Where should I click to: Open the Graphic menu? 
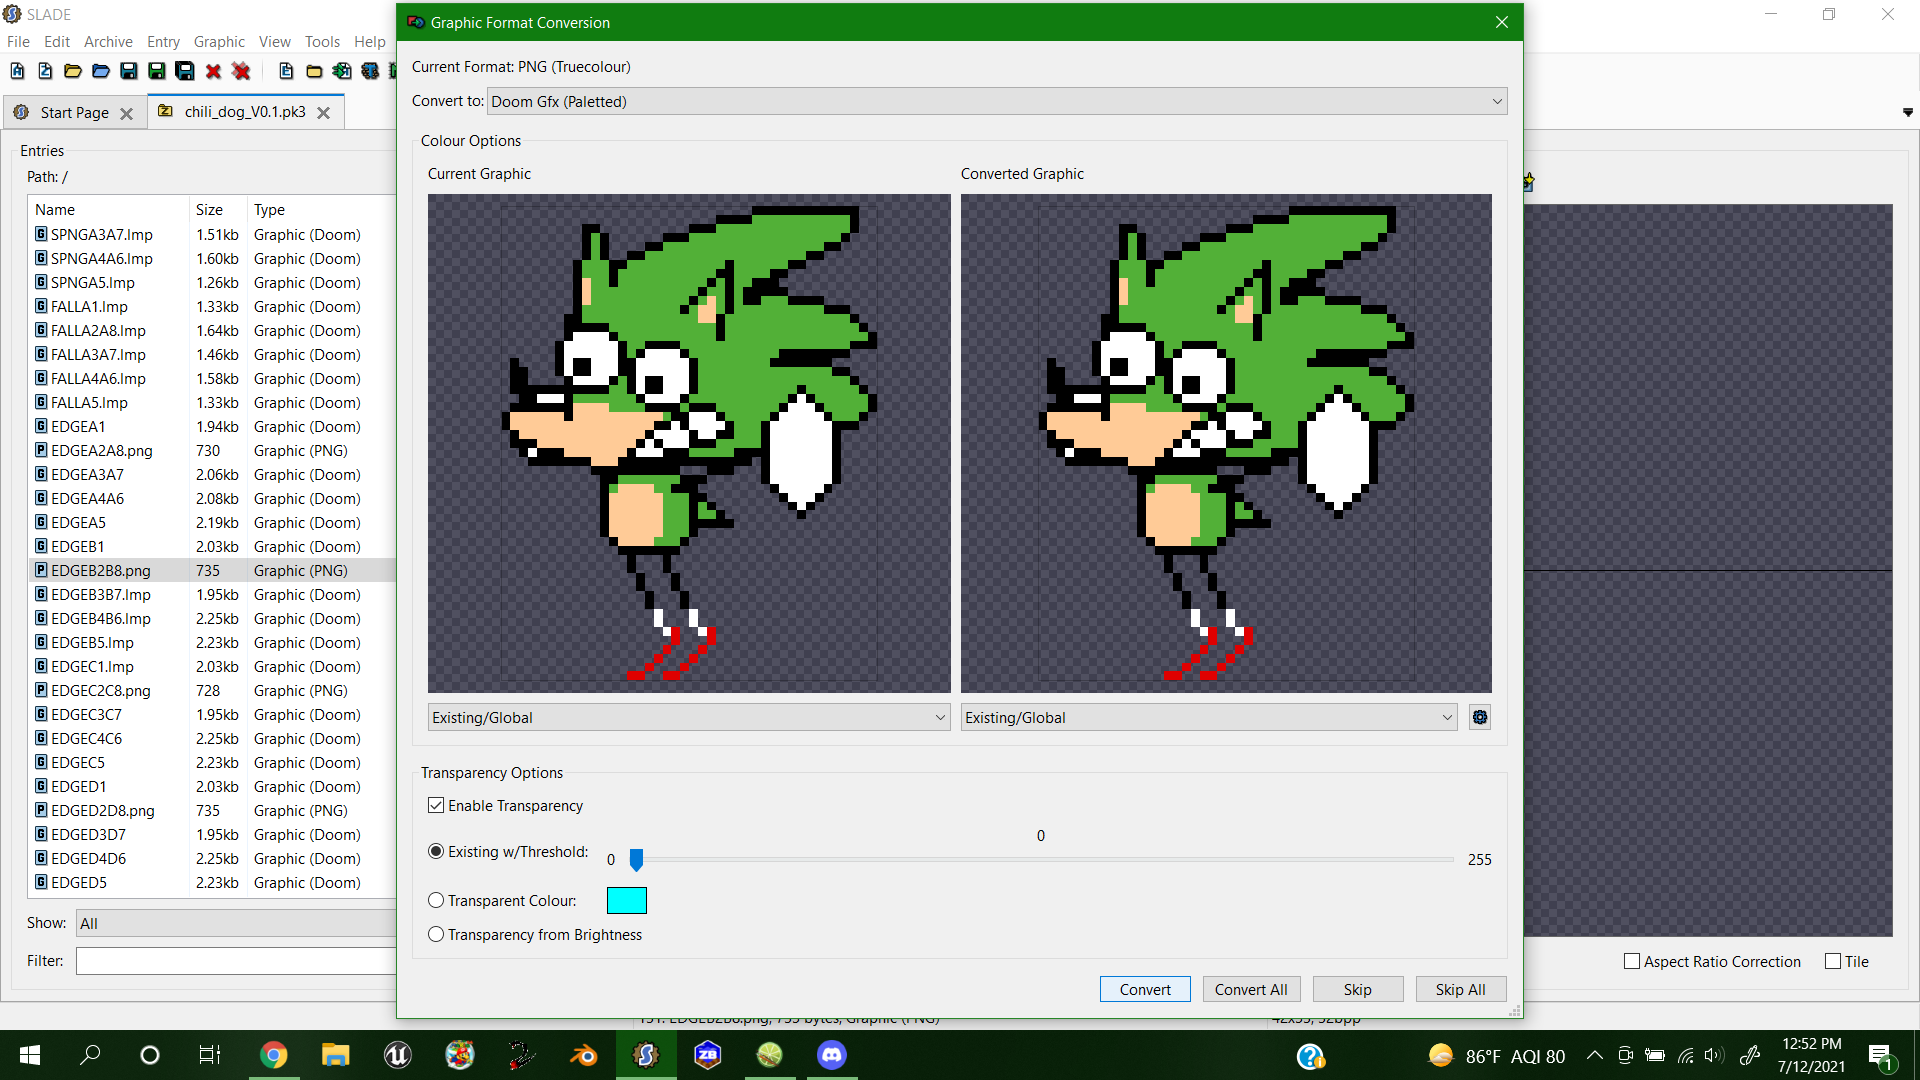coord(219,42)
